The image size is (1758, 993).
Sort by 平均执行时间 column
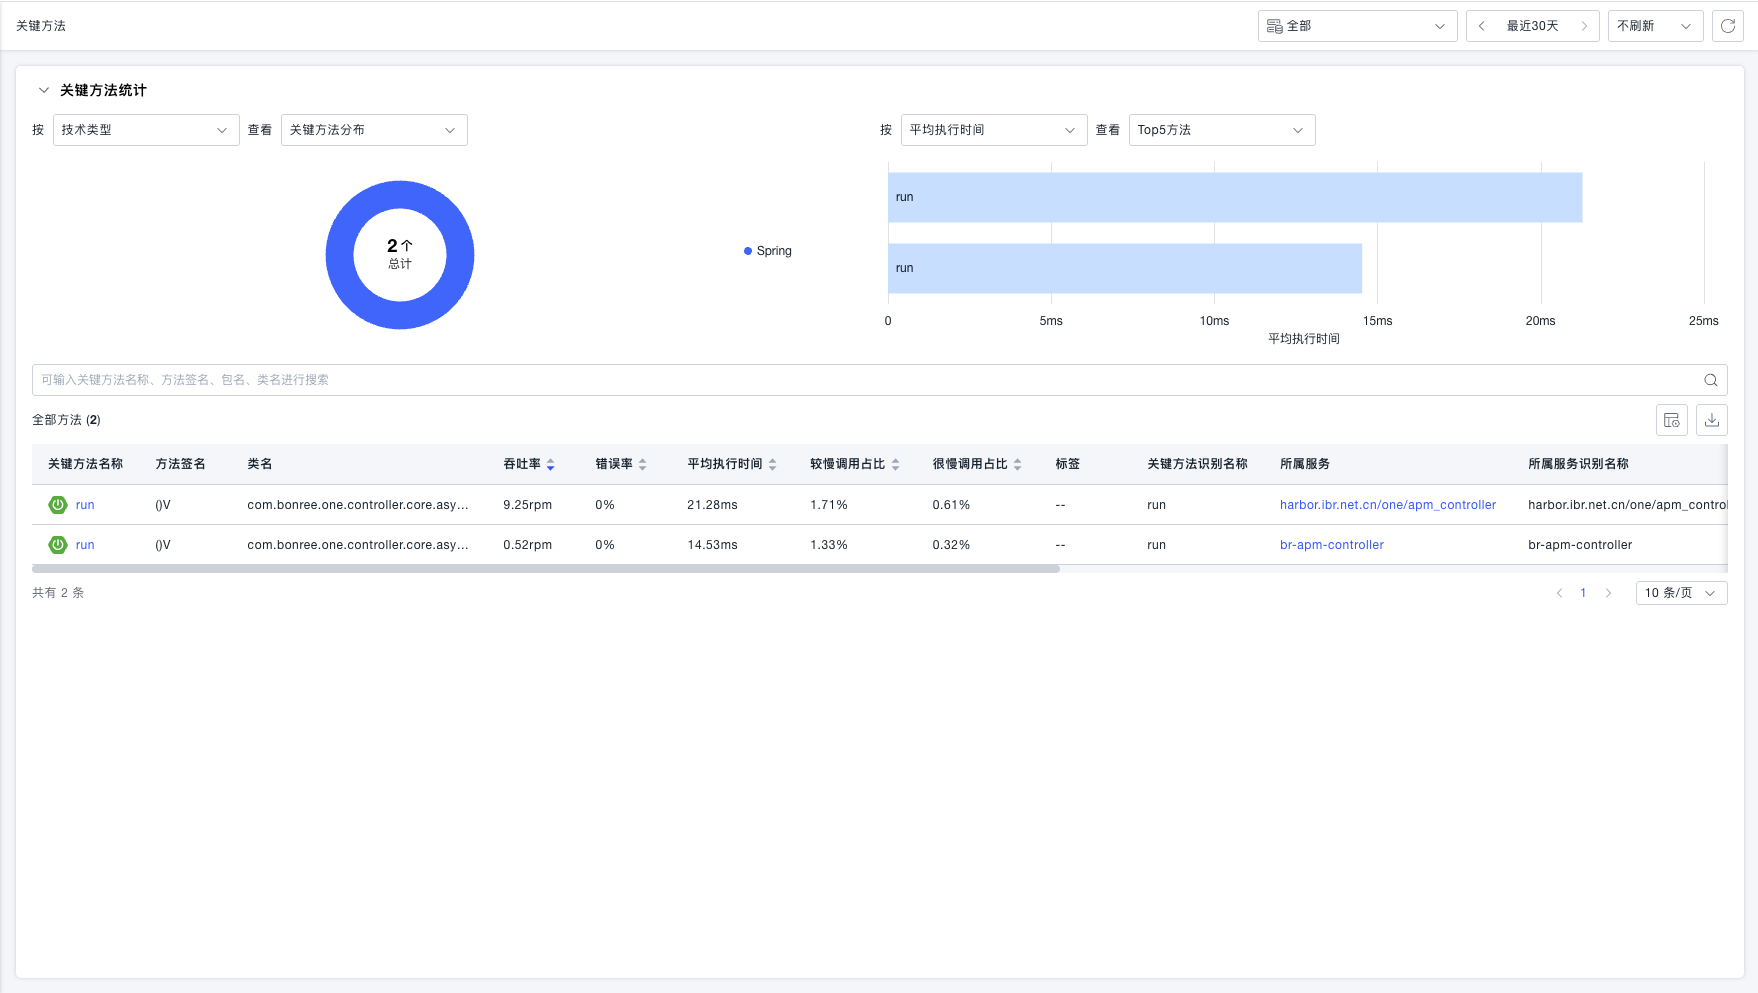point(772,464)
